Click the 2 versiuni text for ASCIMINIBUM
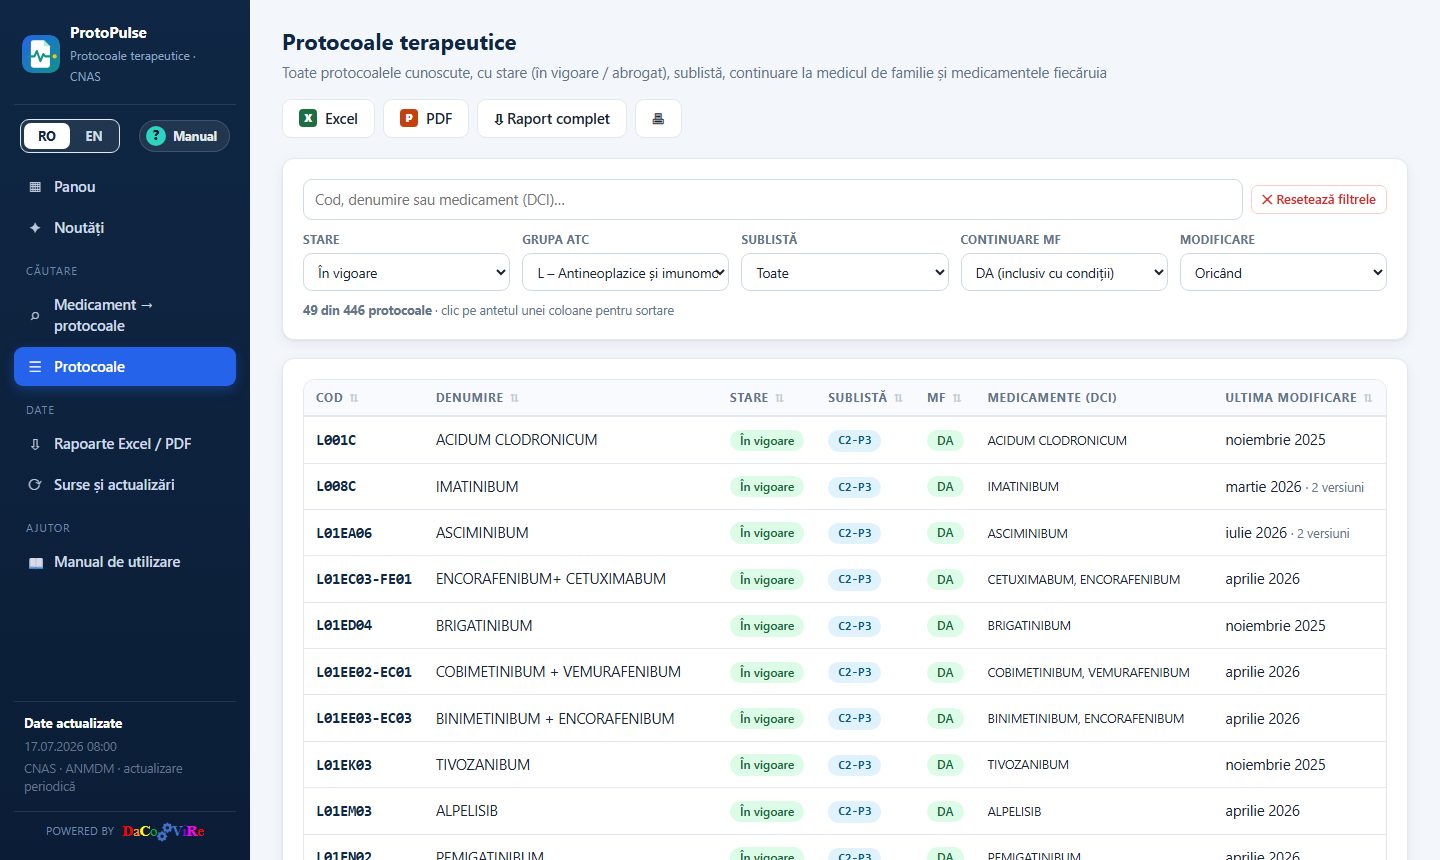 (1323, 534)
